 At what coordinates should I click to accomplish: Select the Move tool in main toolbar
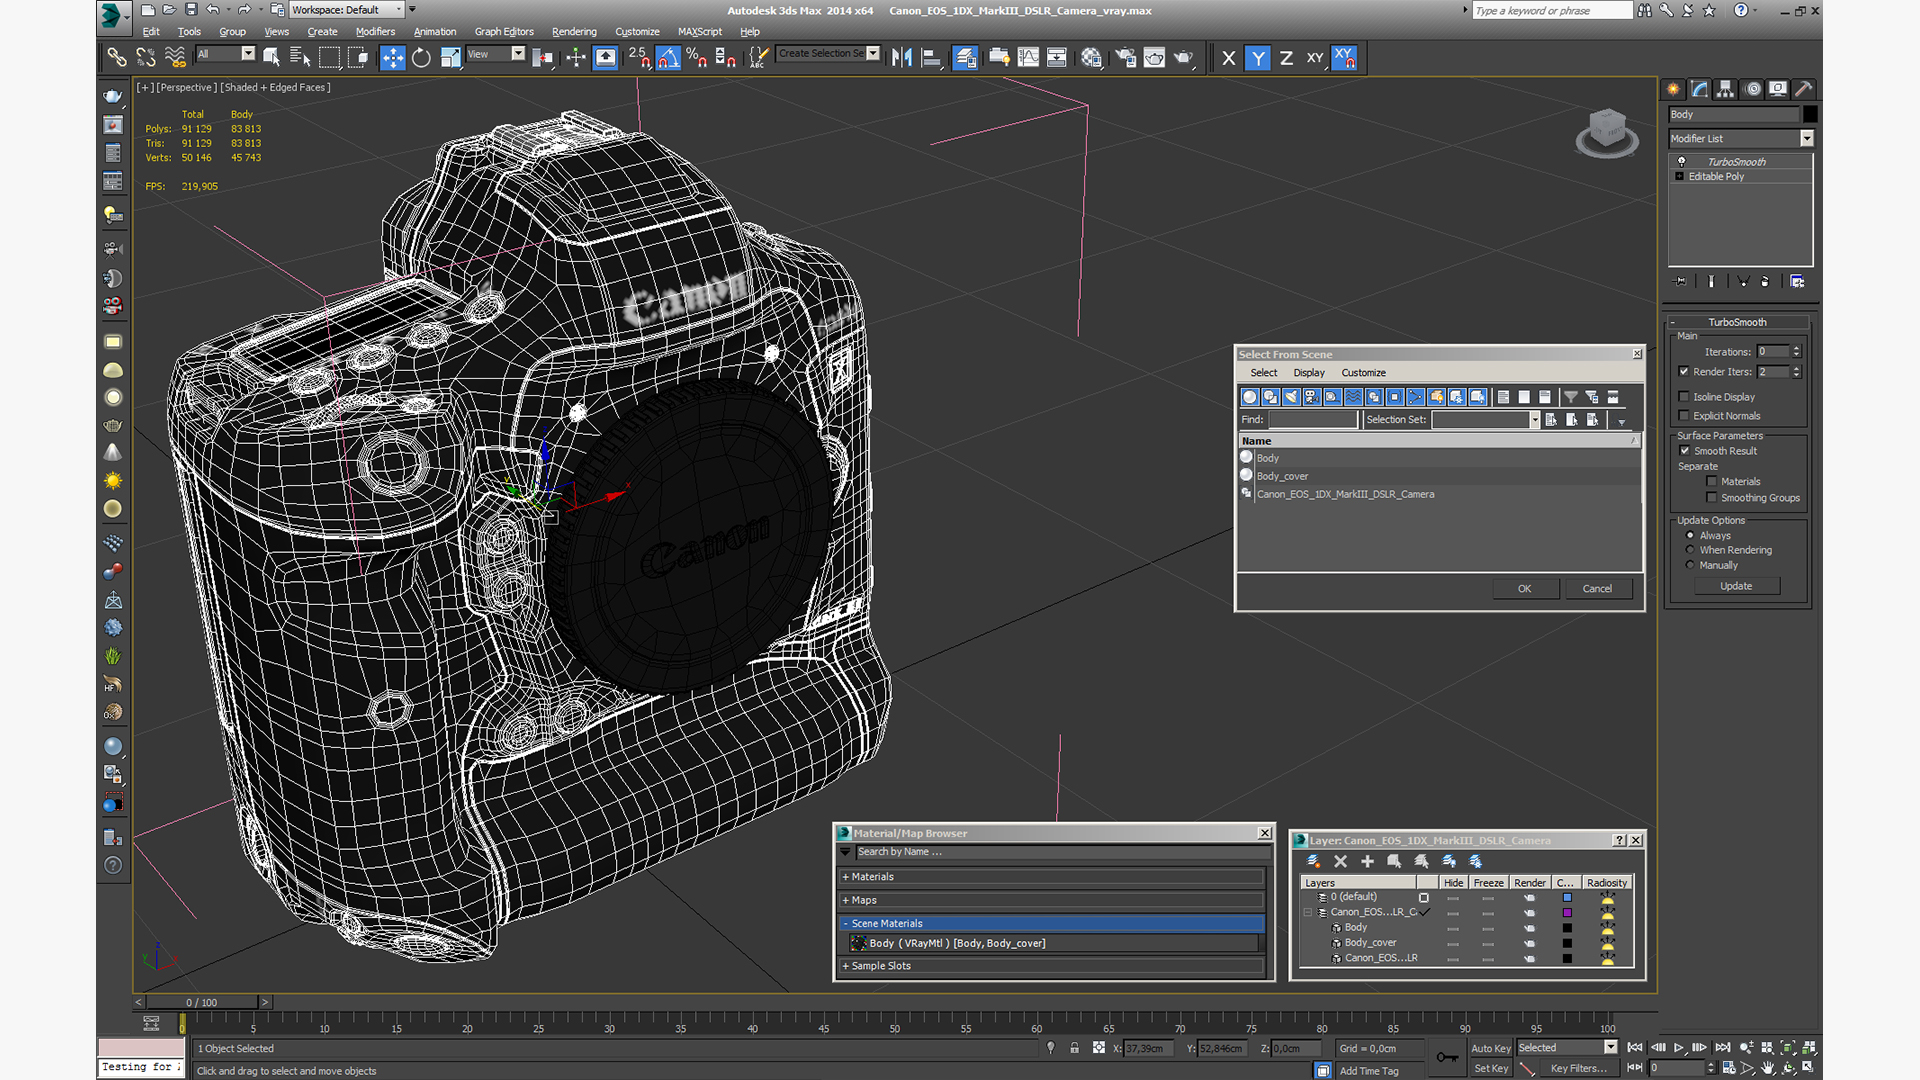click(393, 58)
